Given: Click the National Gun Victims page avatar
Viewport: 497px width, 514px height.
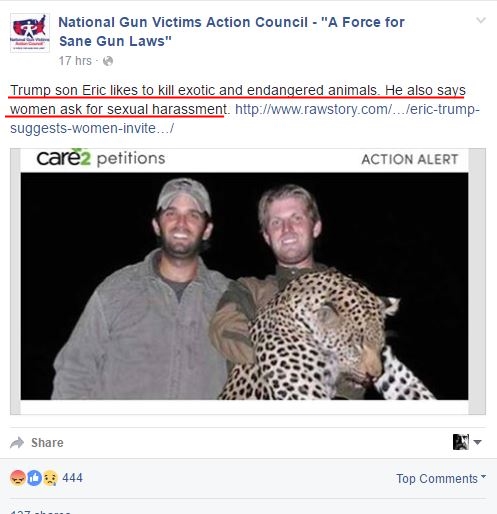Looking at the screenshot, I should [30, 33].
